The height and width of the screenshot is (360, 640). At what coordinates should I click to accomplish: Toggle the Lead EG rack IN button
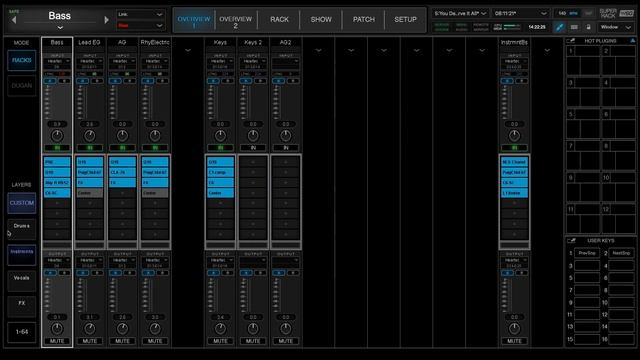click(x=90, y=148)
